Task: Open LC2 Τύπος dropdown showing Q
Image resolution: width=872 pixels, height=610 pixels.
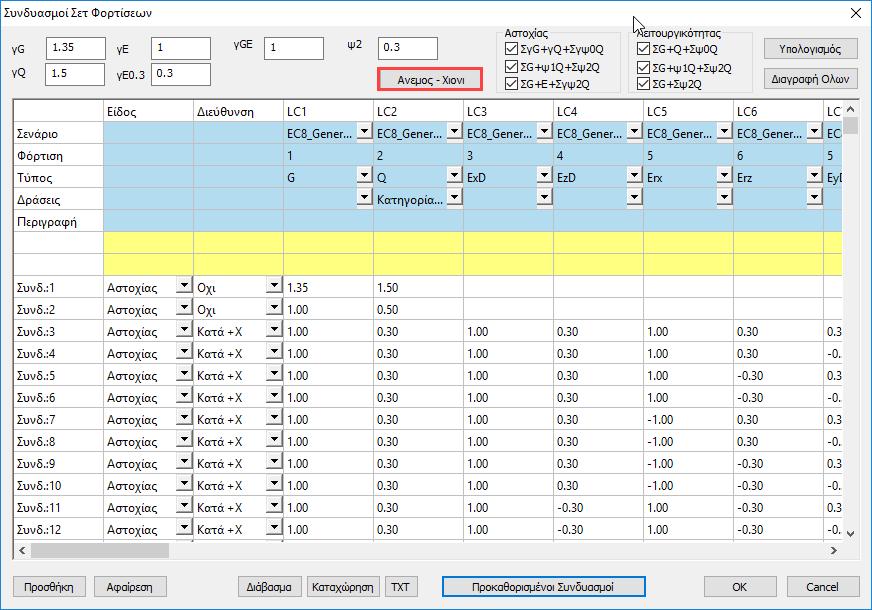Action: pos(454,176)
